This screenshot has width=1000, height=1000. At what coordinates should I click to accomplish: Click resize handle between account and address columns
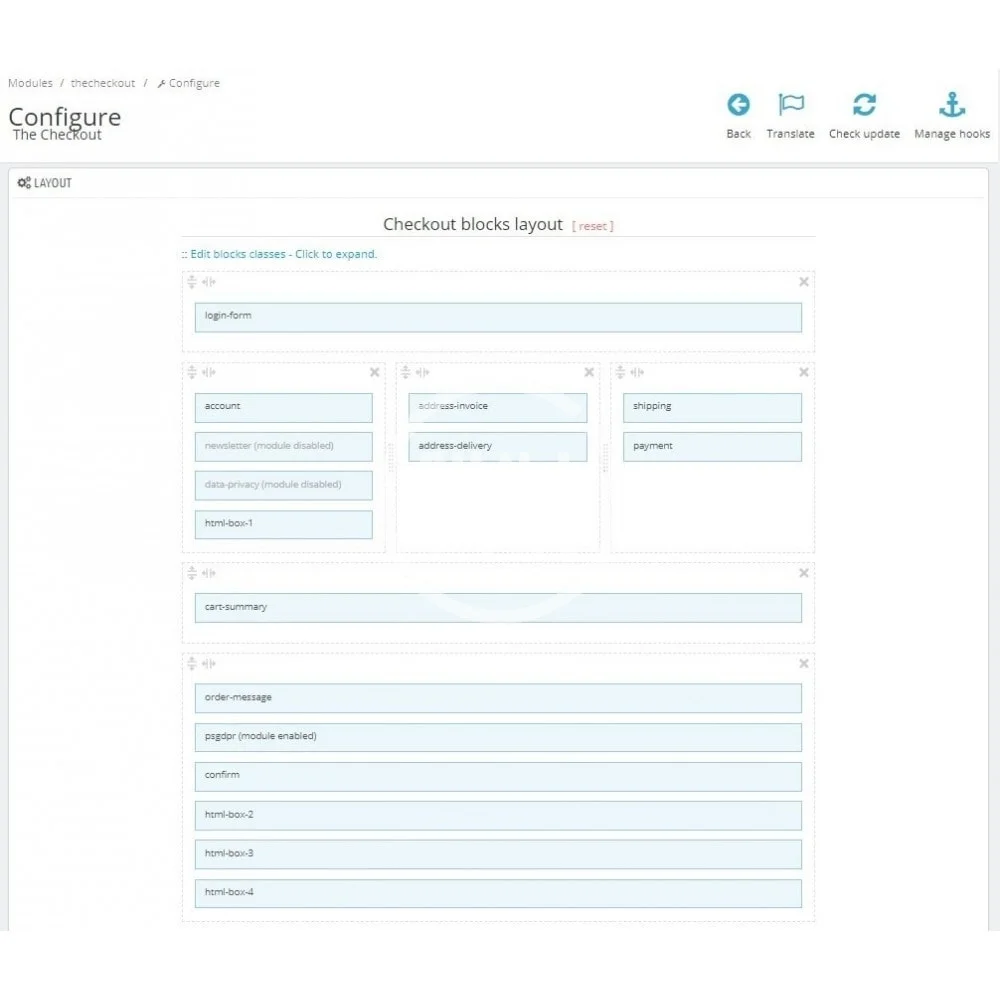coord(390,457)
